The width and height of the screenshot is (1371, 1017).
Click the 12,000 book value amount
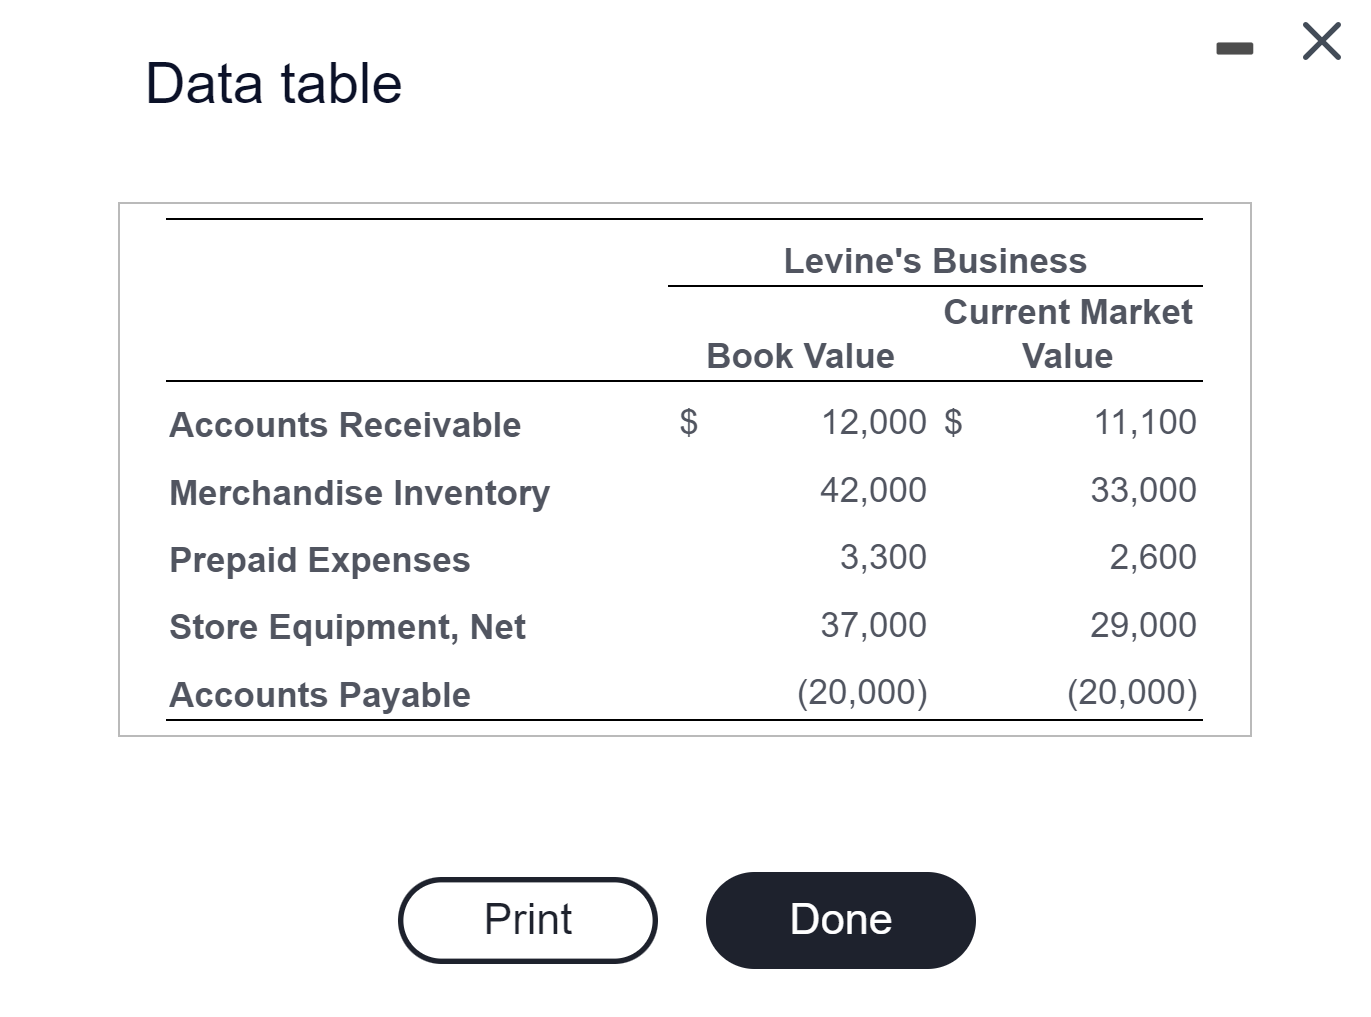(x=873, y=422)
